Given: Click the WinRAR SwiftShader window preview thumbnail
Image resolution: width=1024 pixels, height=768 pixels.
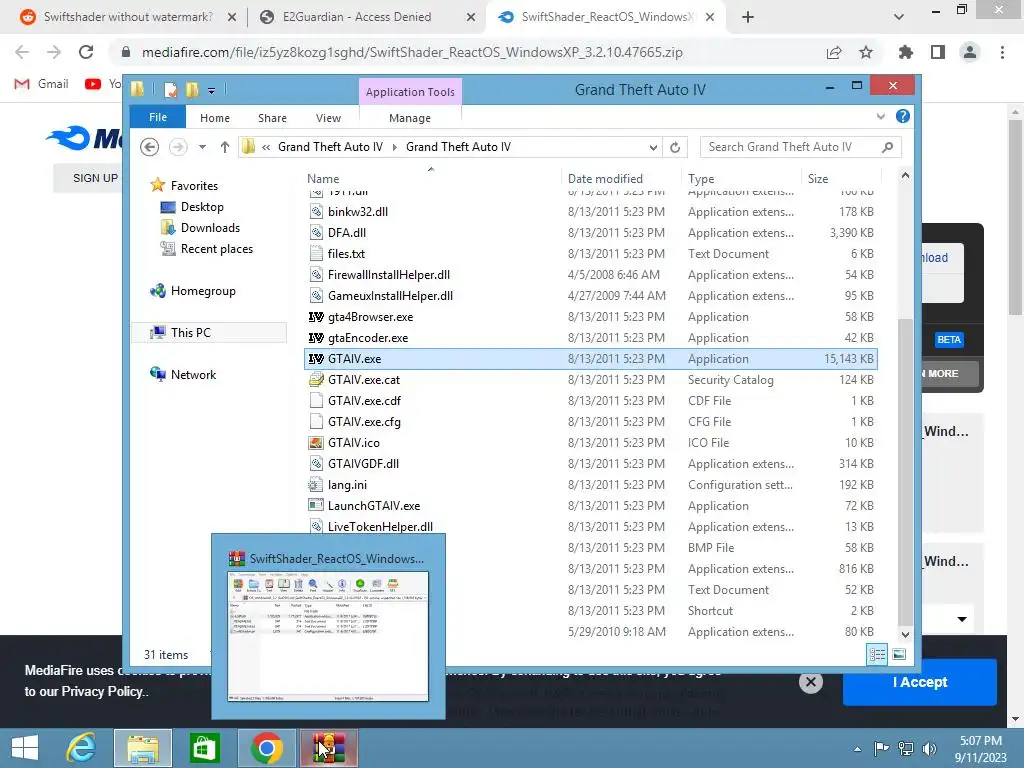Looking at the screenshot, I should [328, 636].
